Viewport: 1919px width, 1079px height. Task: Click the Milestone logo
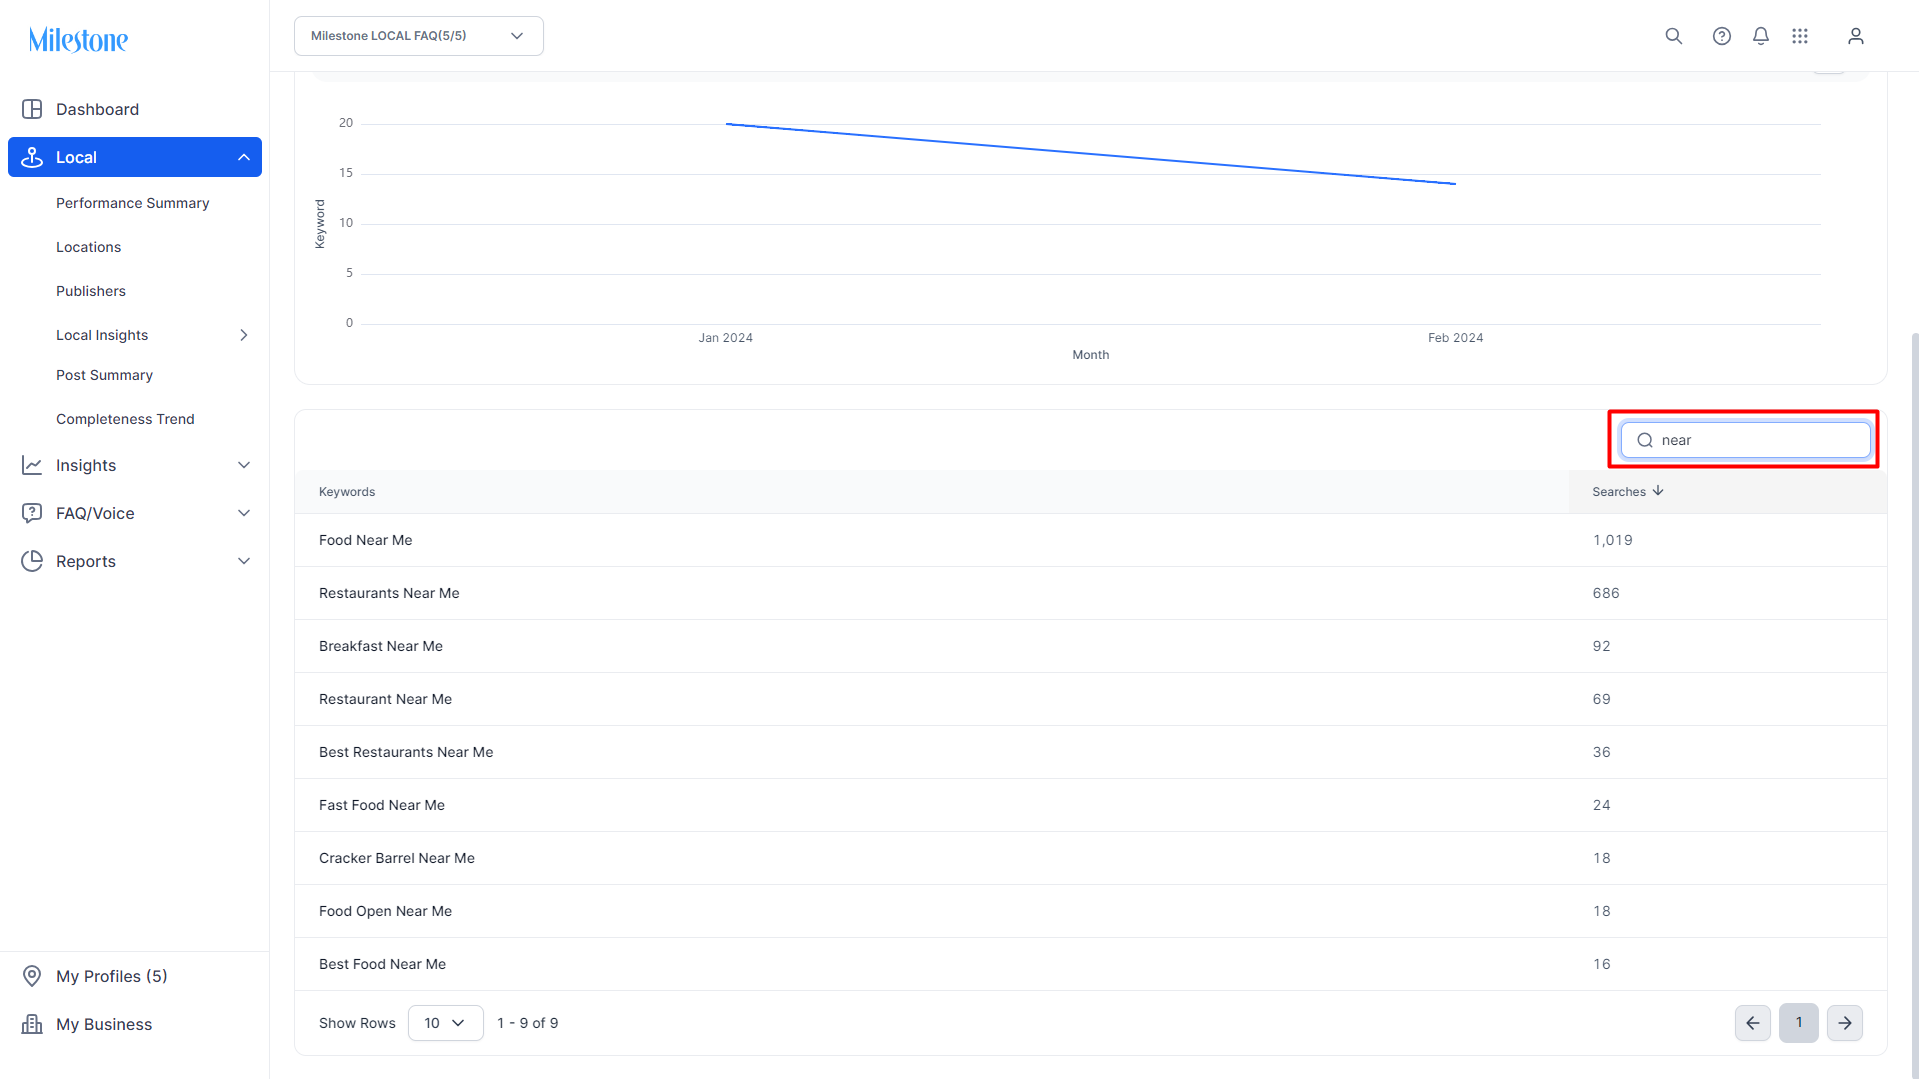78,40
